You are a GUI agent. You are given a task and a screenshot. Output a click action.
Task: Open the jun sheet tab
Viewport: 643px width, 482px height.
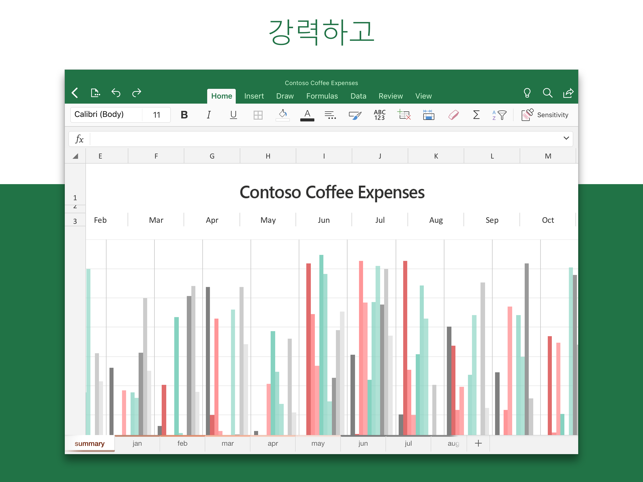tap(363, 443)
